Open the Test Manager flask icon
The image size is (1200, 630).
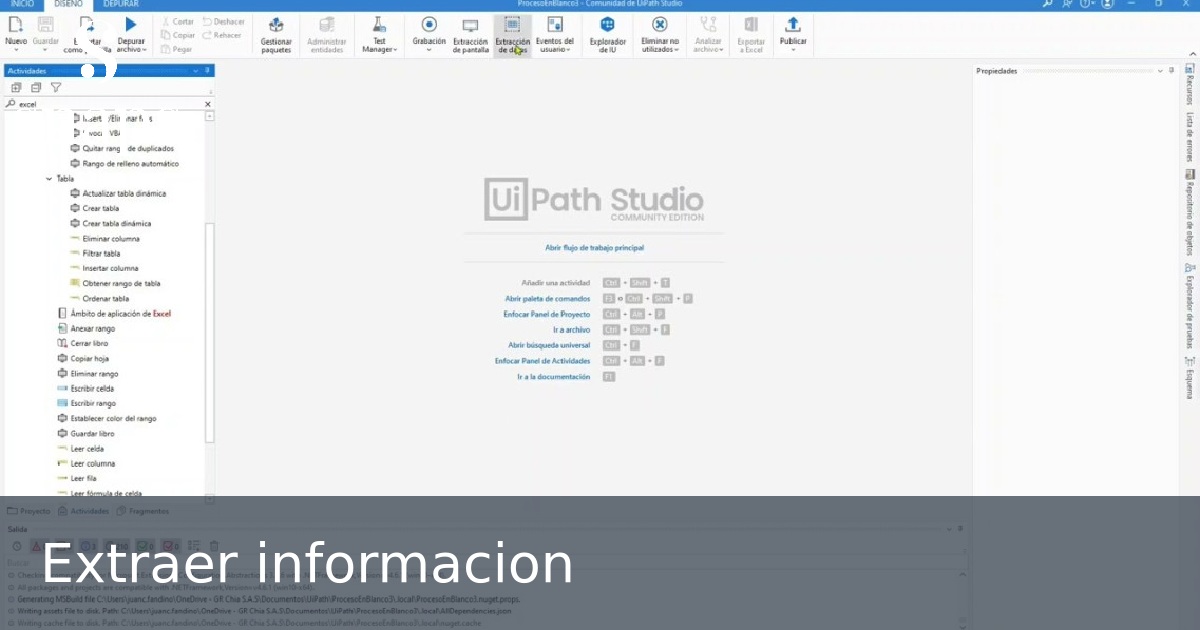point(379,24)
